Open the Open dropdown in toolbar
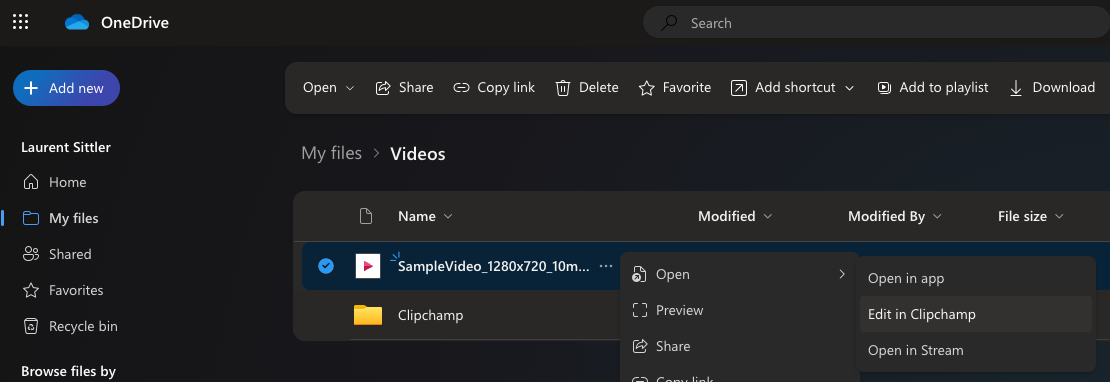The image size is (1110, 382). [x=328, y=87]
